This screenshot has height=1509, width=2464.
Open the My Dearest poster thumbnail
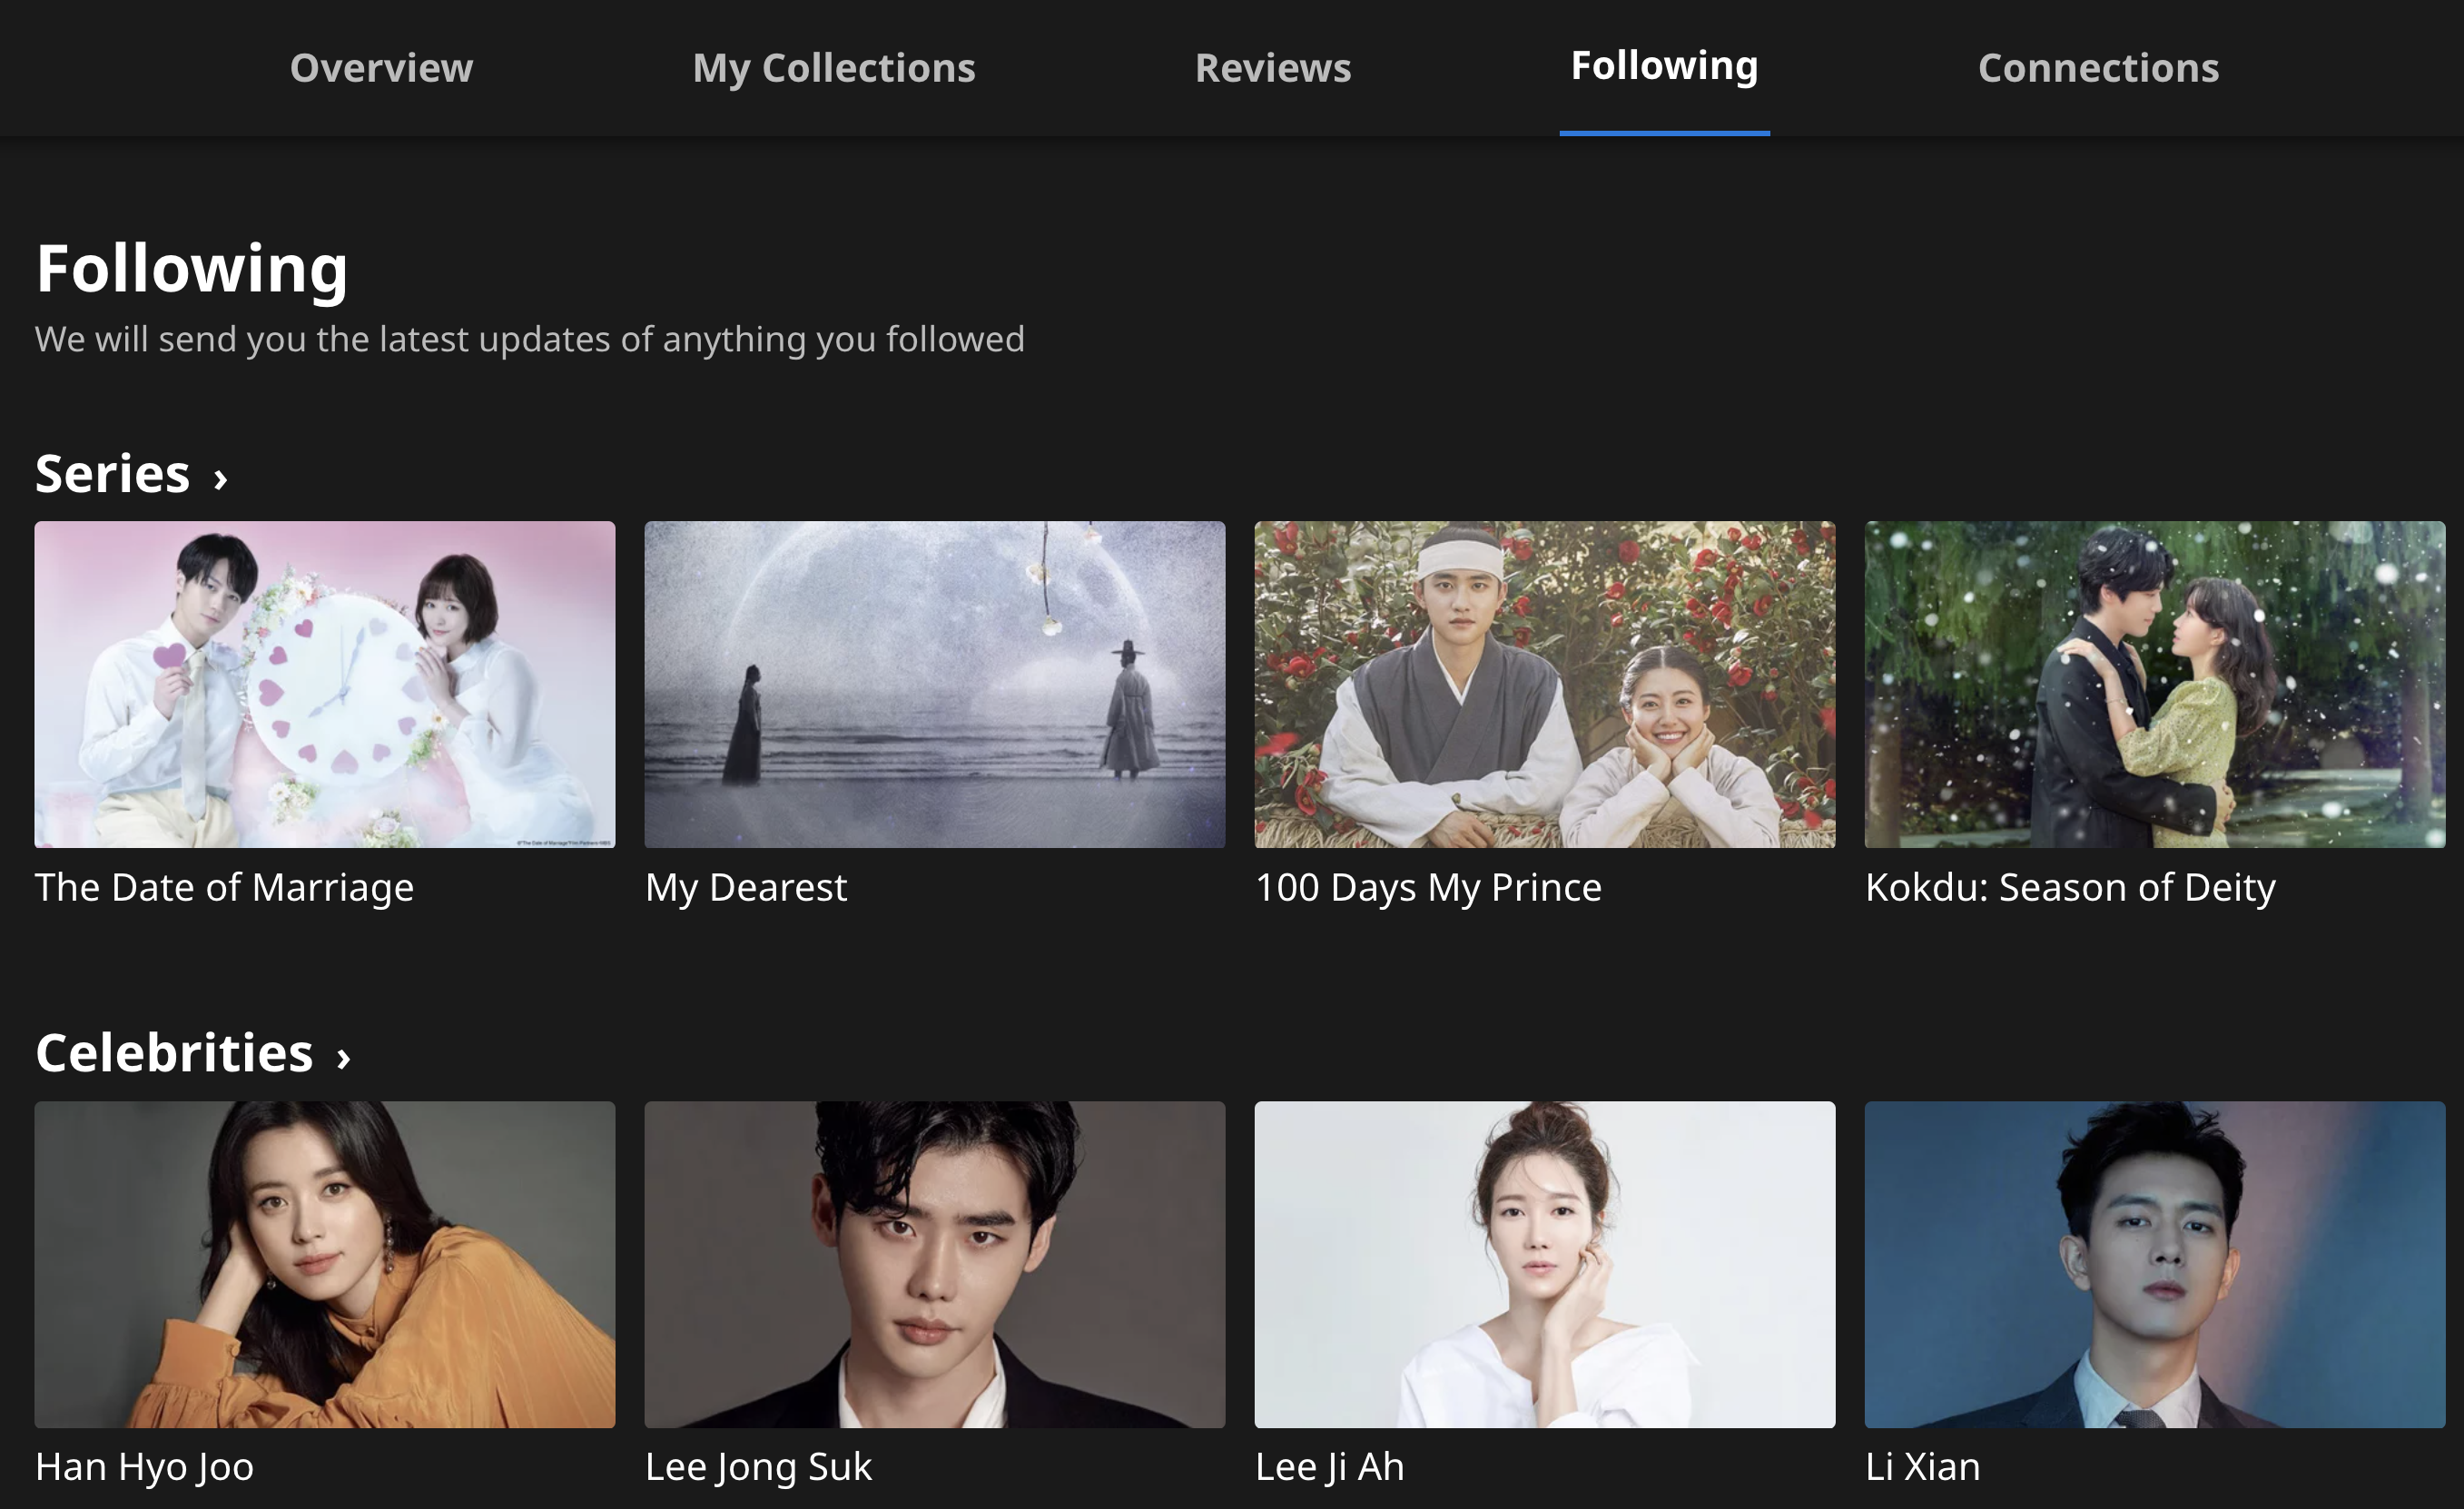coord(935,684)
